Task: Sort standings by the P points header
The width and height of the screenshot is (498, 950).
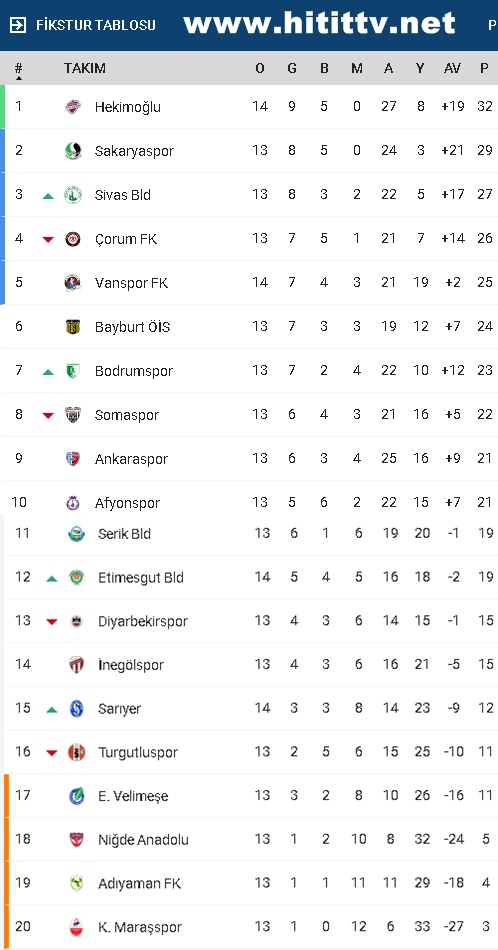Action: pyautogui.click(x=484, y=68)
